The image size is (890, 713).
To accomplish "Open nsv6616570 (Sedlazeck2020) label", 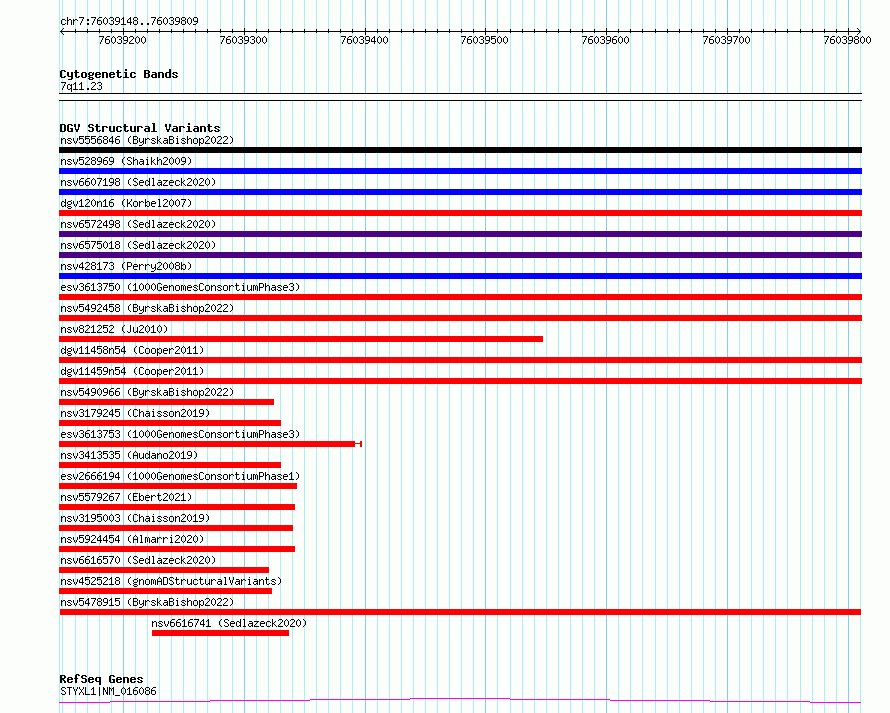I will [x=138, y=560].
